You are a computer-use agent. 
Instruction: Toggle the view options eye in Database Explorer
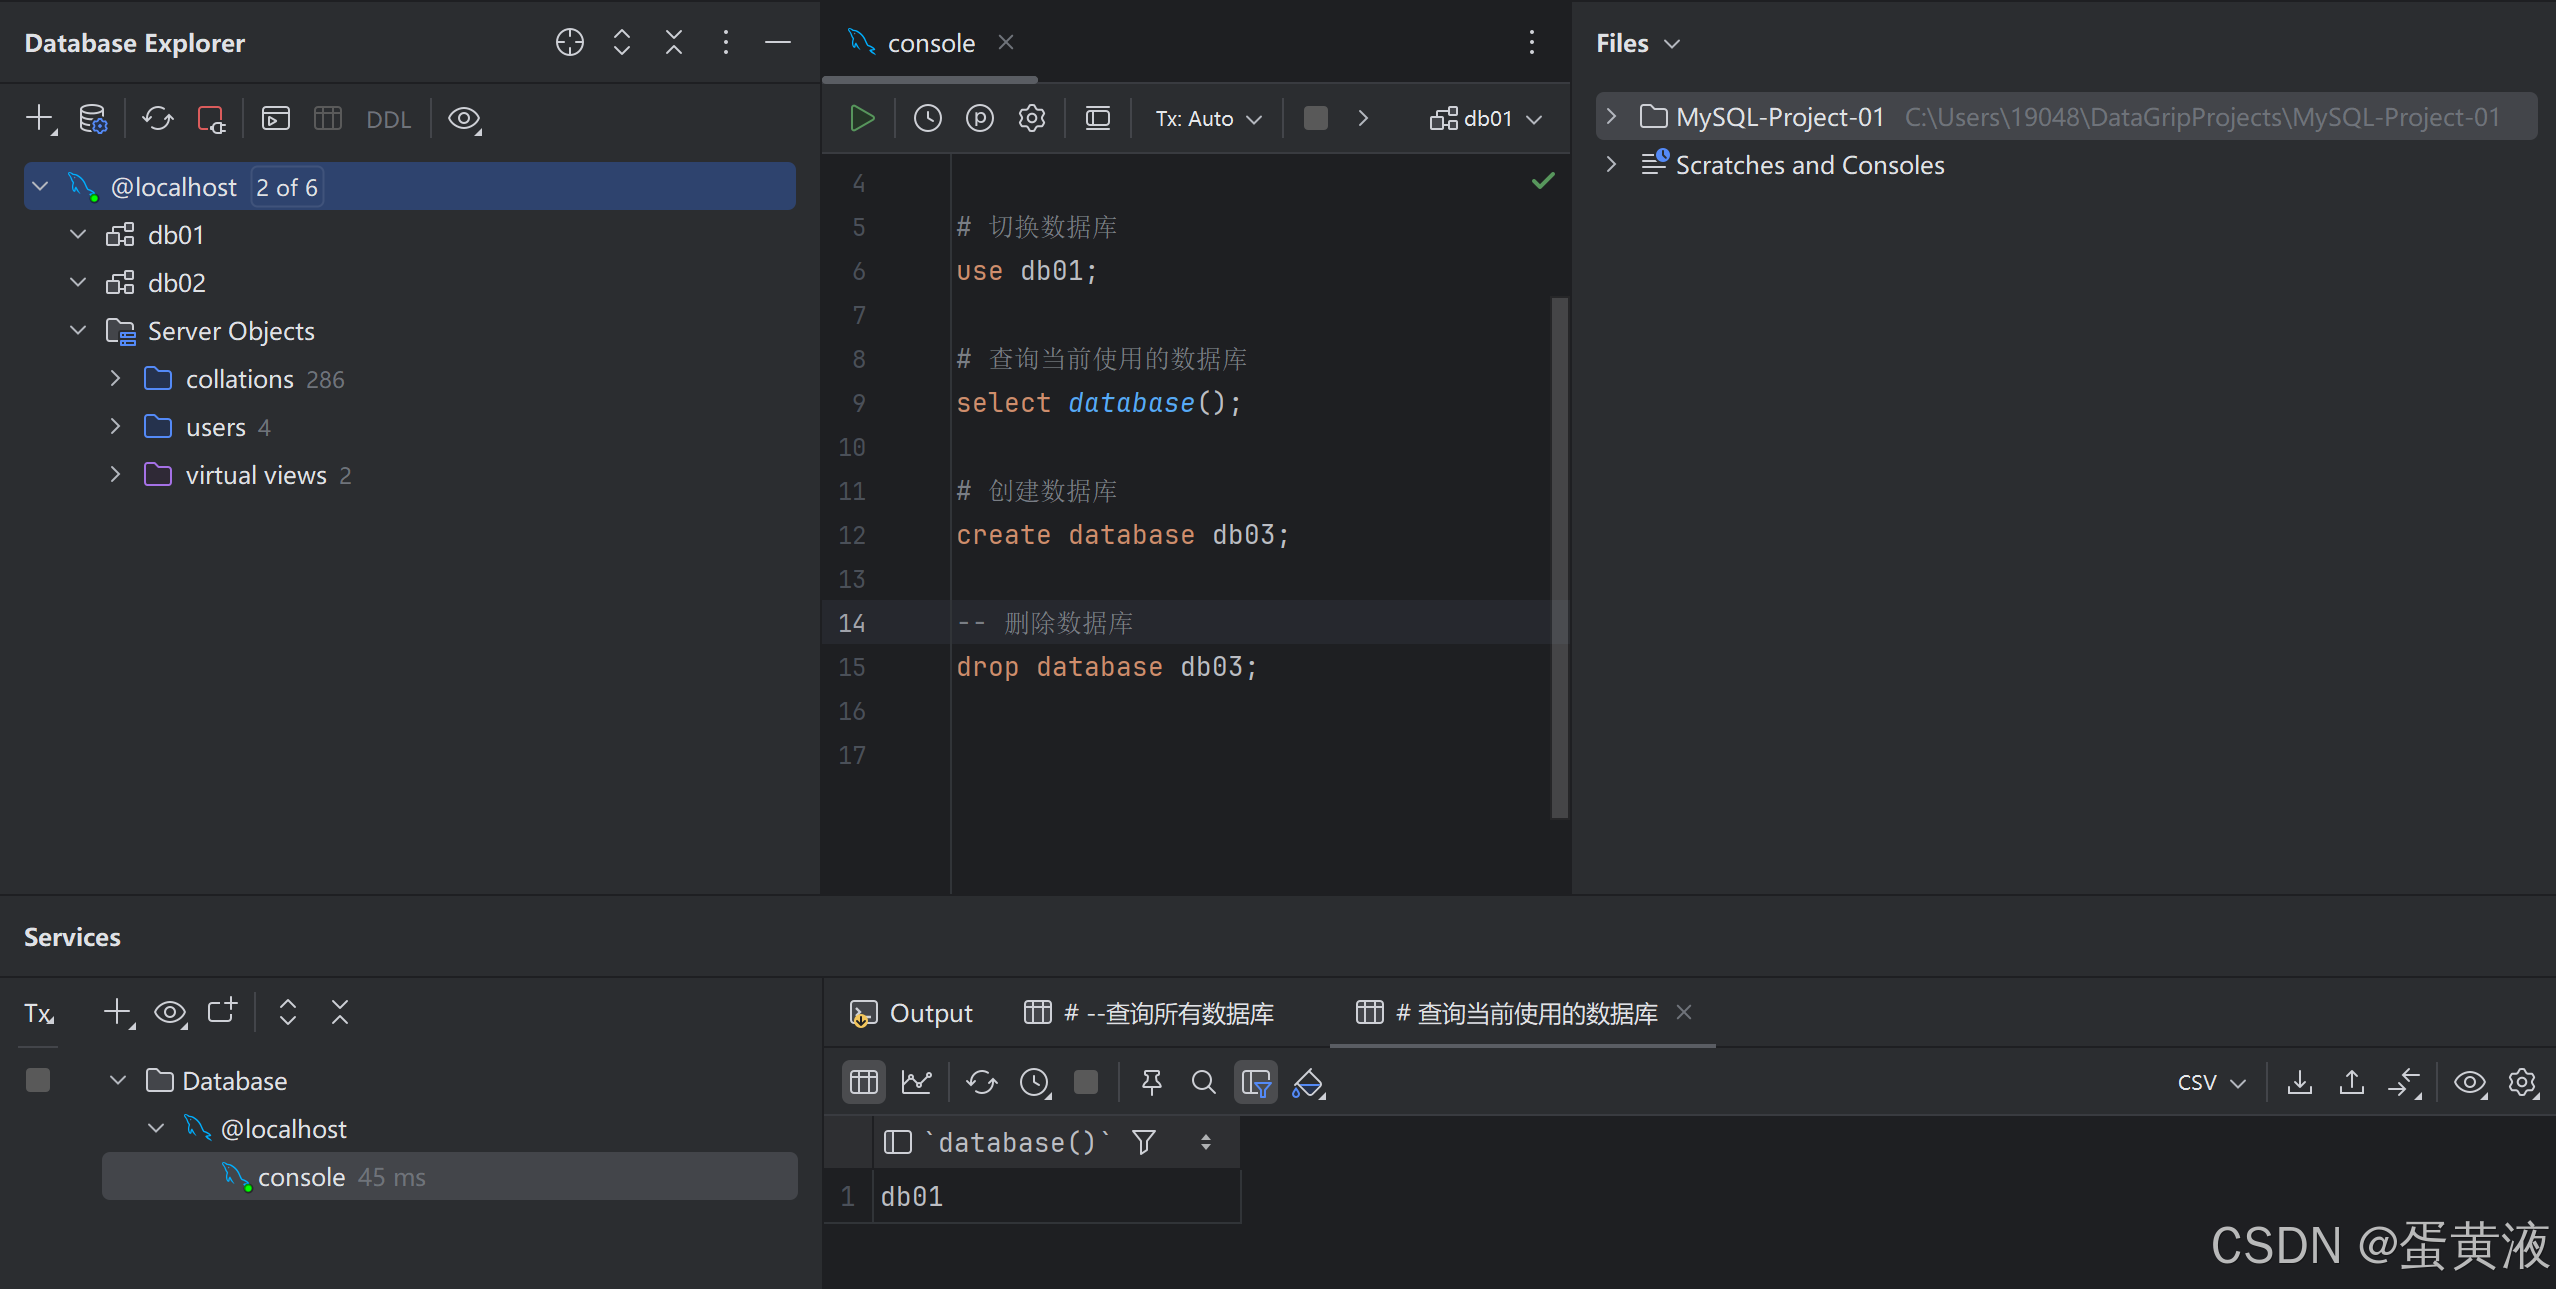pos(464,118)
